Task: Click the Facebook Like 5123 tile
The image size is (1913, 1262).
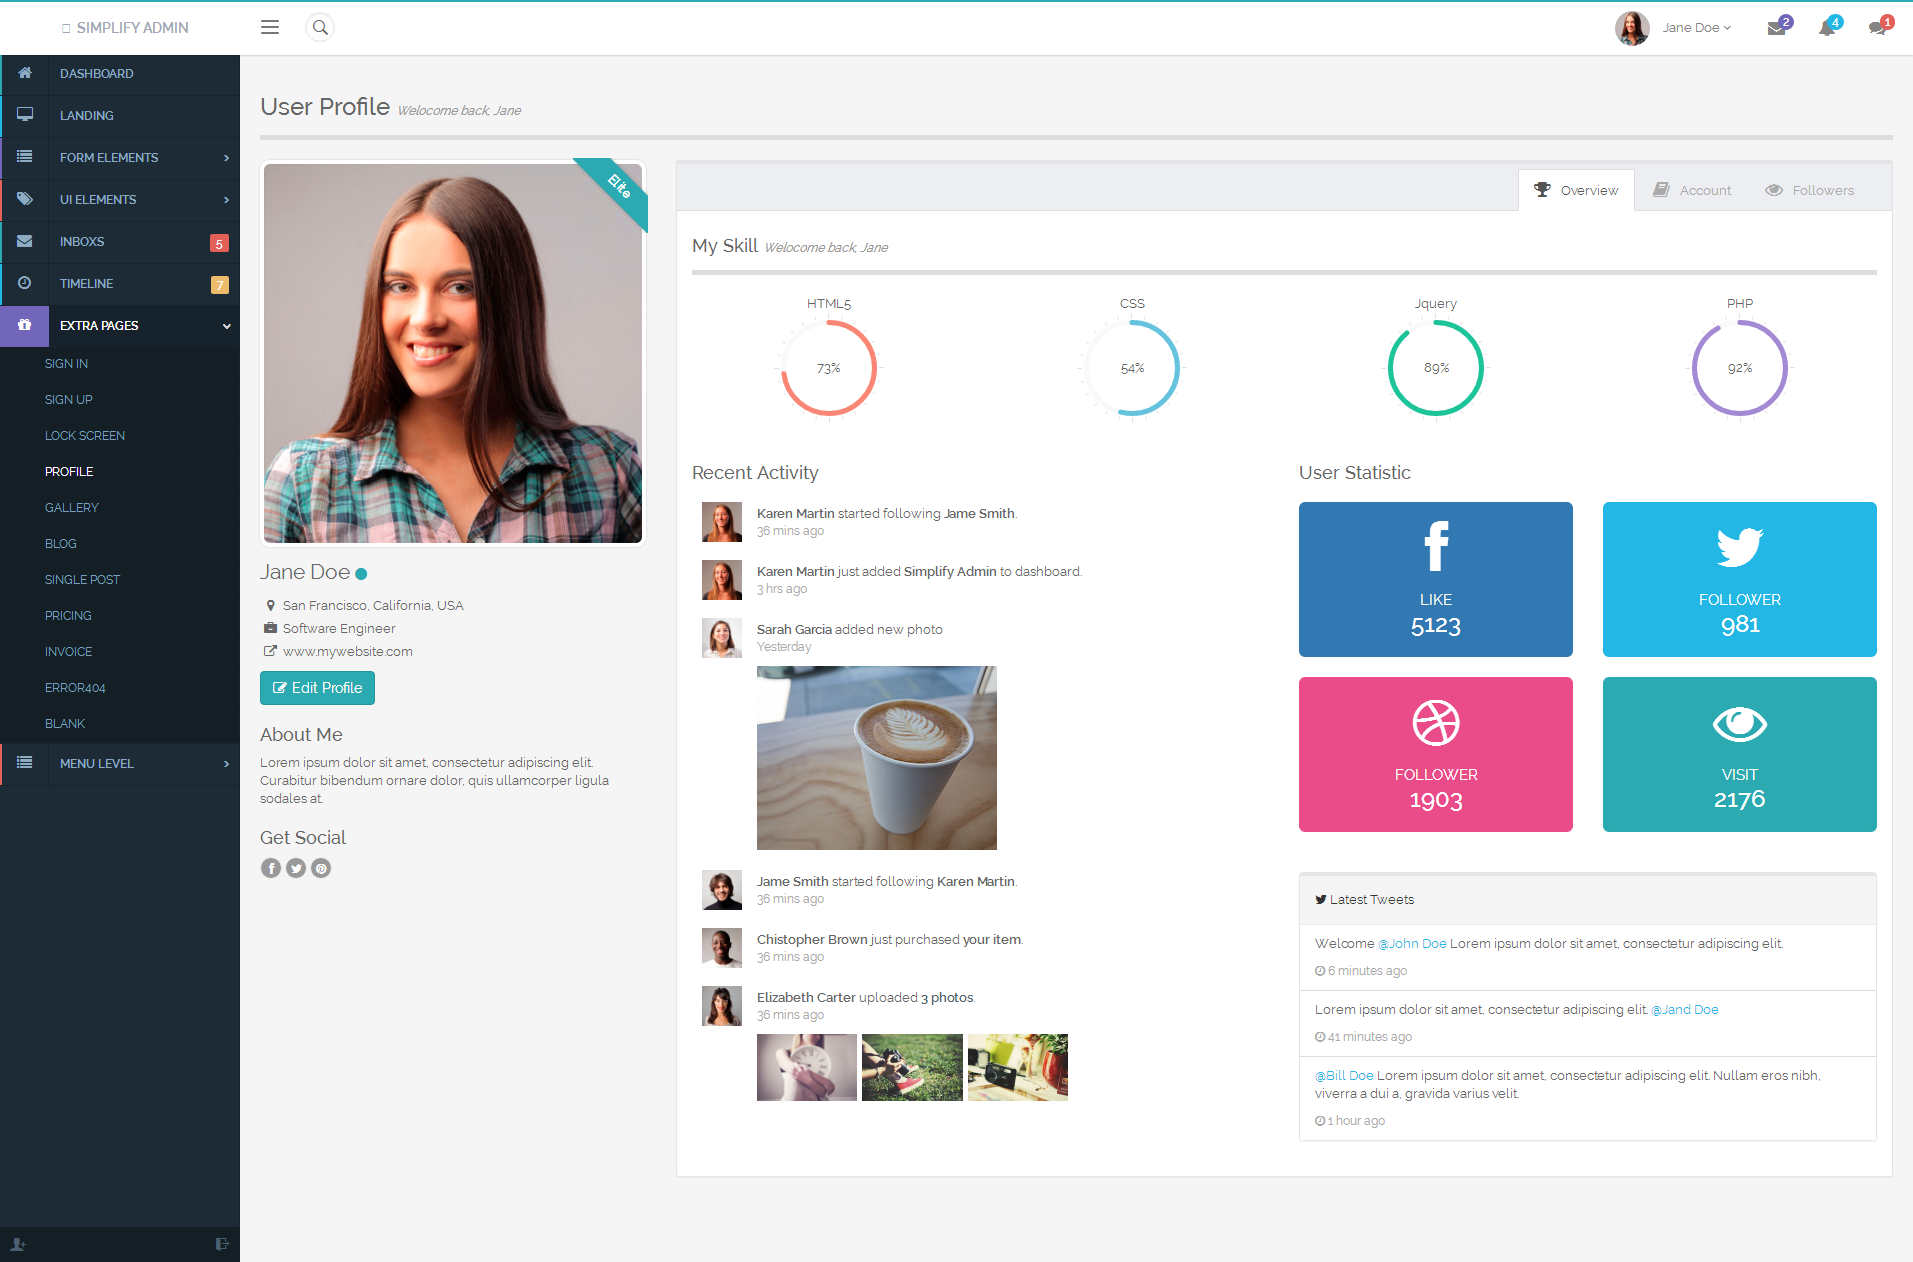Action: (1435, 579)
